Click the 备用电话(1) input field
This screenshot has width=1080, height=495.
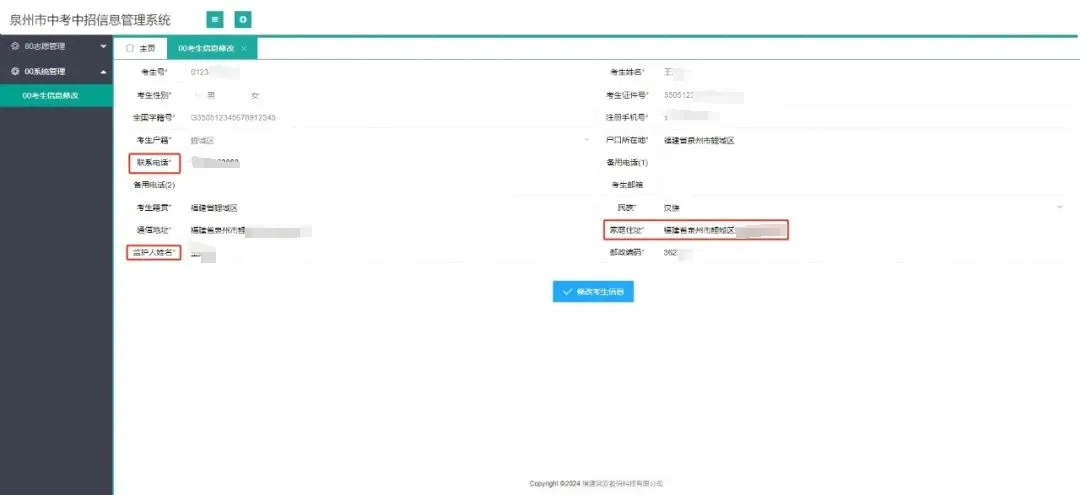[861, 163]
